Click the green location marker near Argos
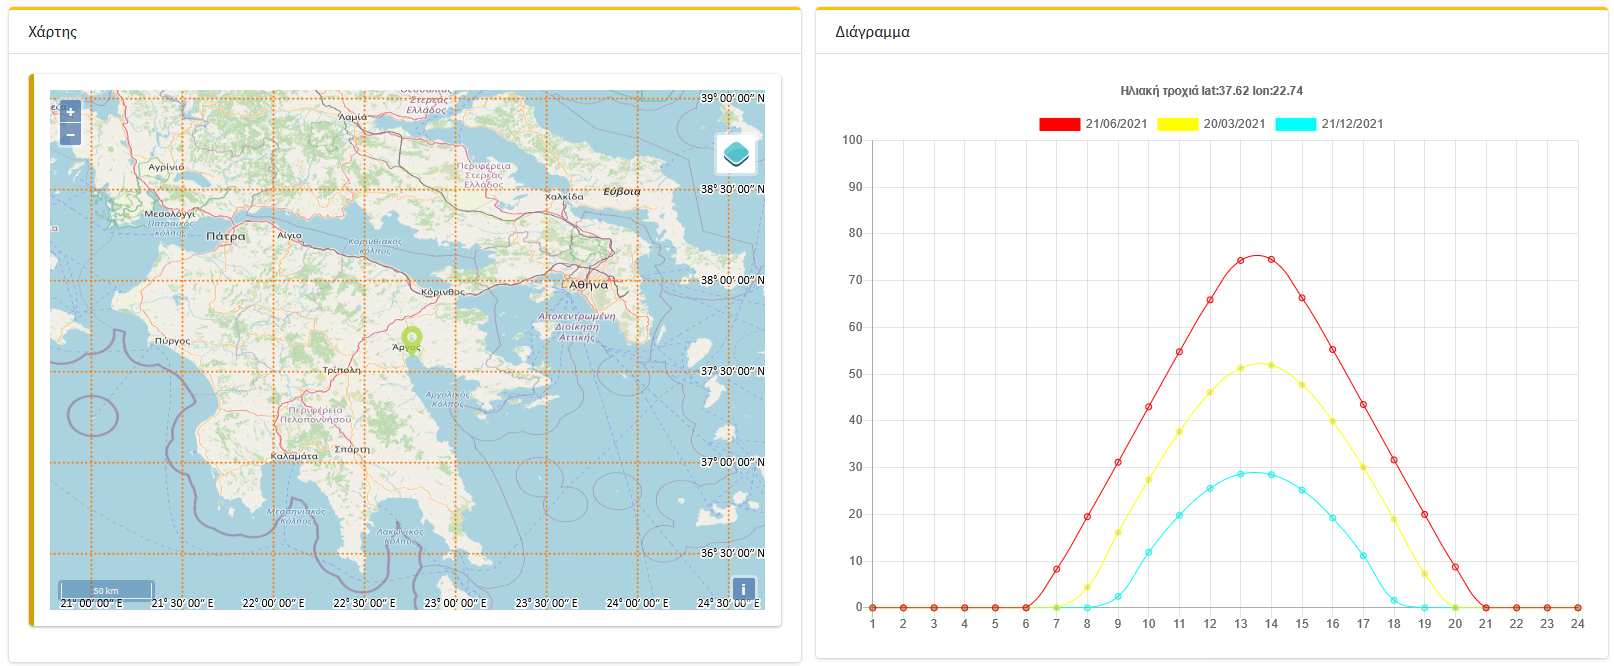The height and width of the screenshot is (666, 1614). [411, 338]
